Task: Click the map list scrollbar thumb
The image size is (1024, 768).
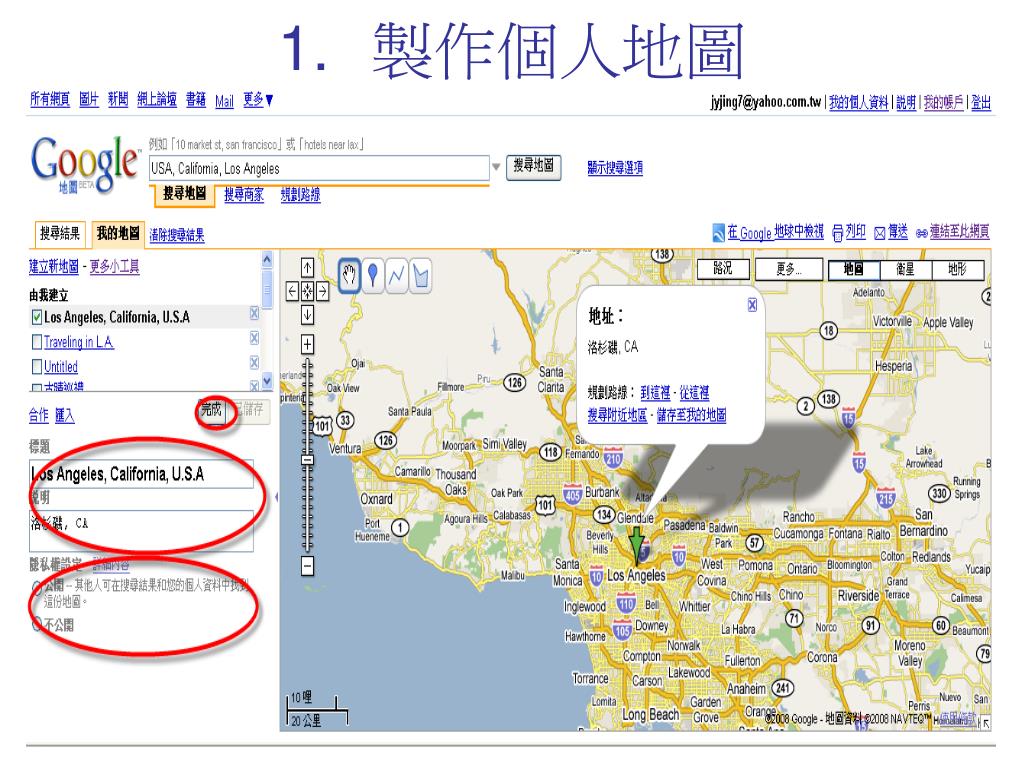Action: [x=267, y=289]
